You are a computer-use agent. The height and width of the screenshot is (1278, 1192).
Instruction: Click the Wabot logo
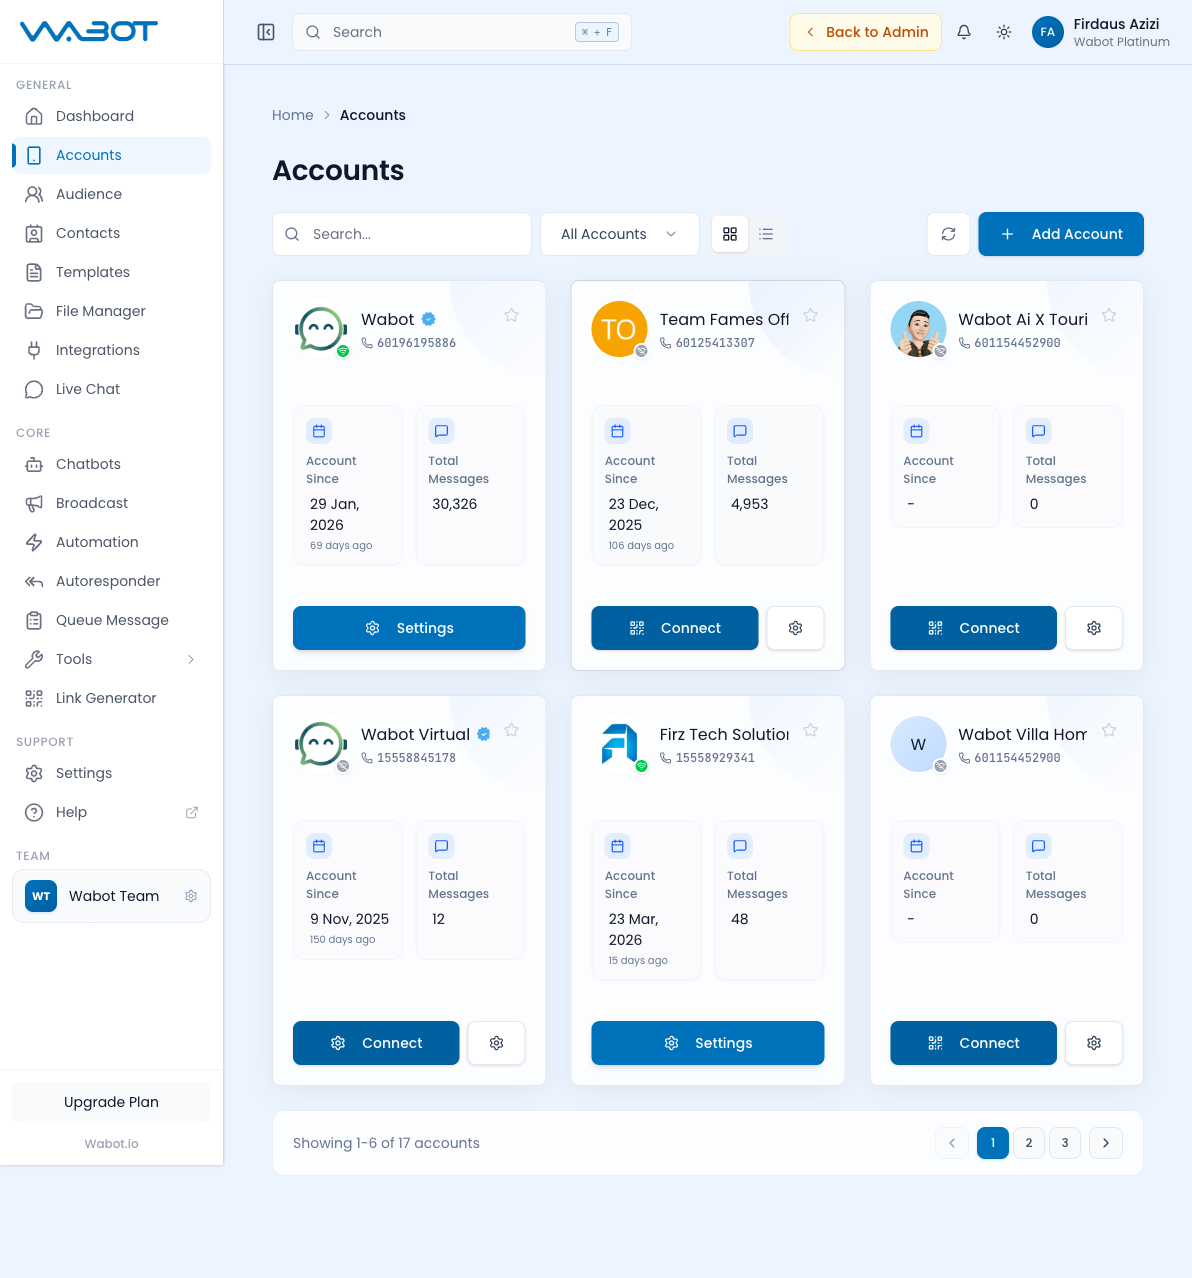pos(89,32)
